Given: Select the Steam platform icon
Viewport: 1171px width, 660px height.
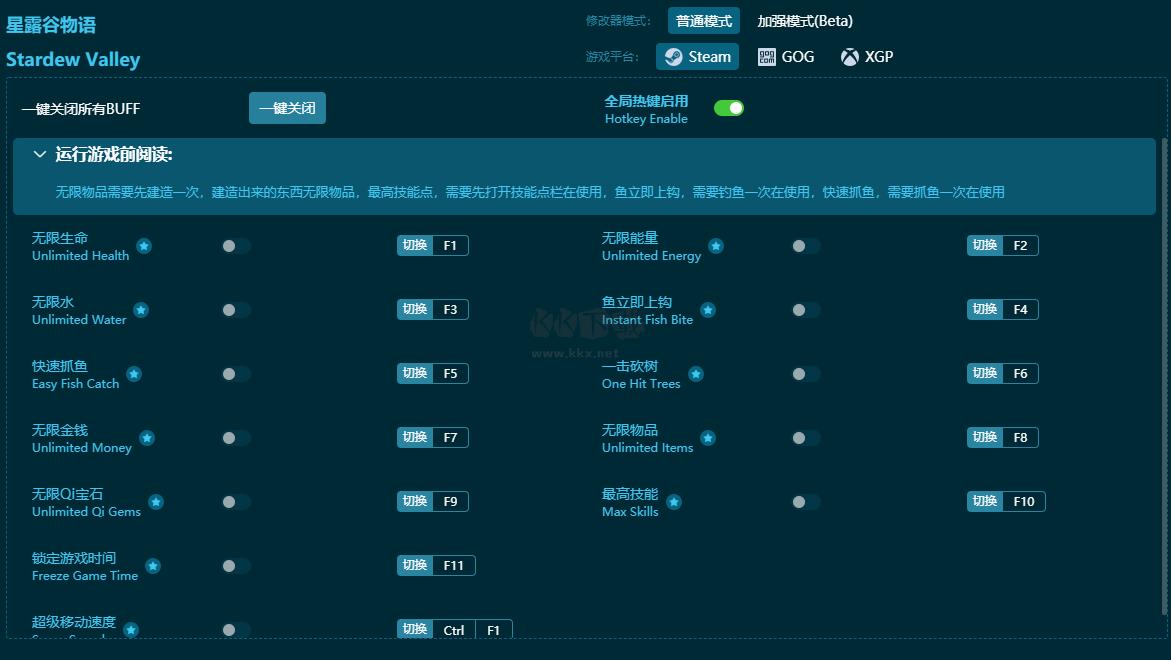Looking at the screenshot, I should point(674,57).
